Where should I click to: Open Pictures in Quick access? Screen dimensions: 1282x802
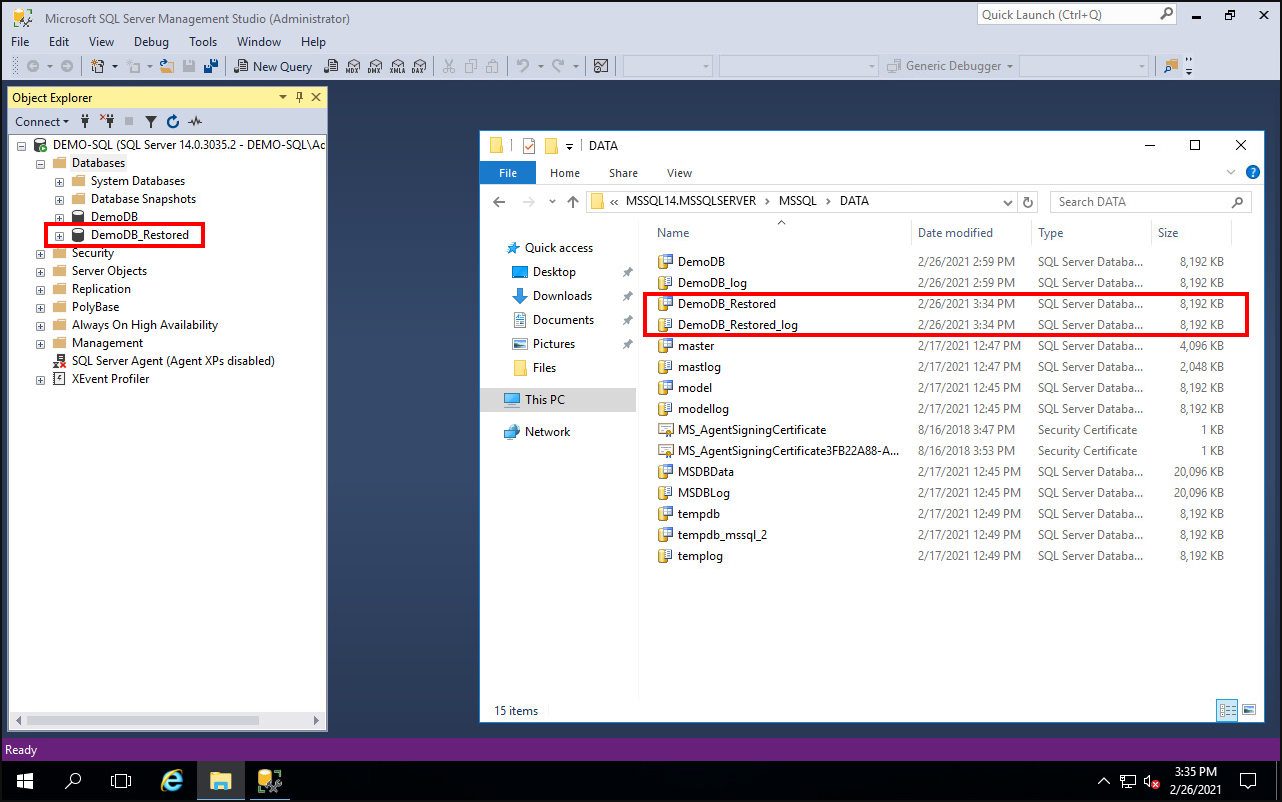(x=553, y=344)
